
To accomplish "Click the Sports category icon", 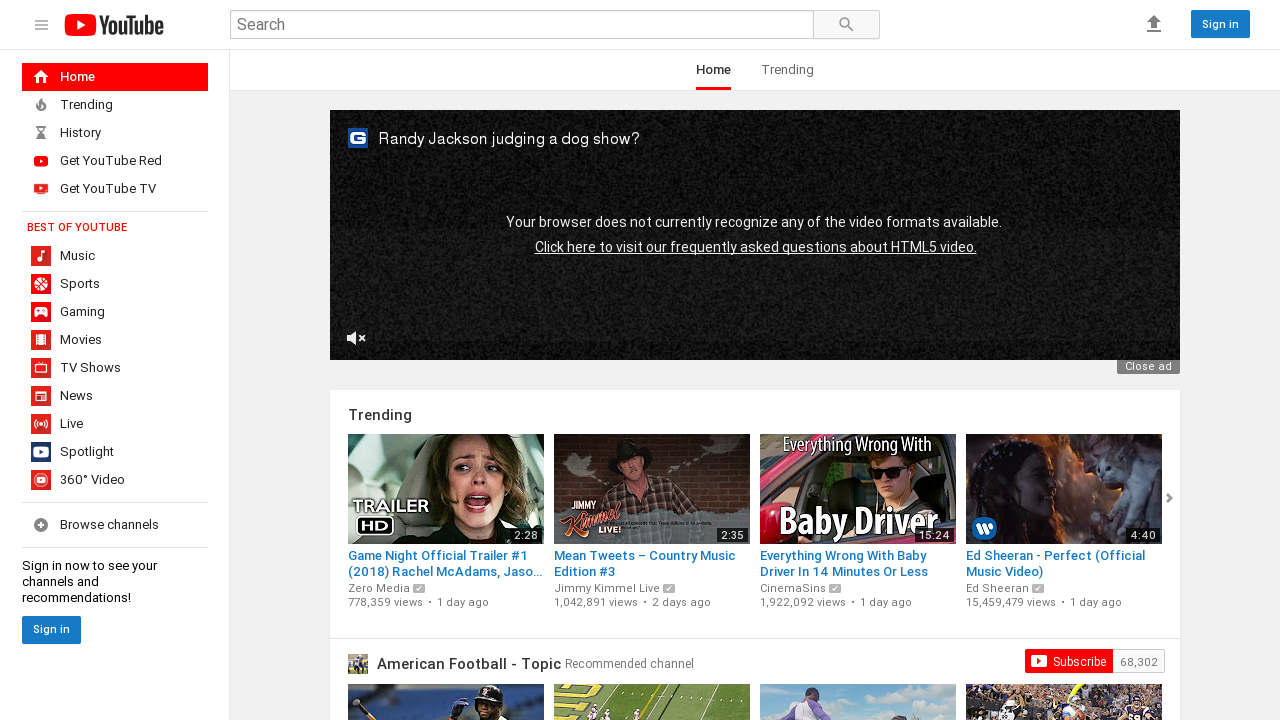I will 41,284.
